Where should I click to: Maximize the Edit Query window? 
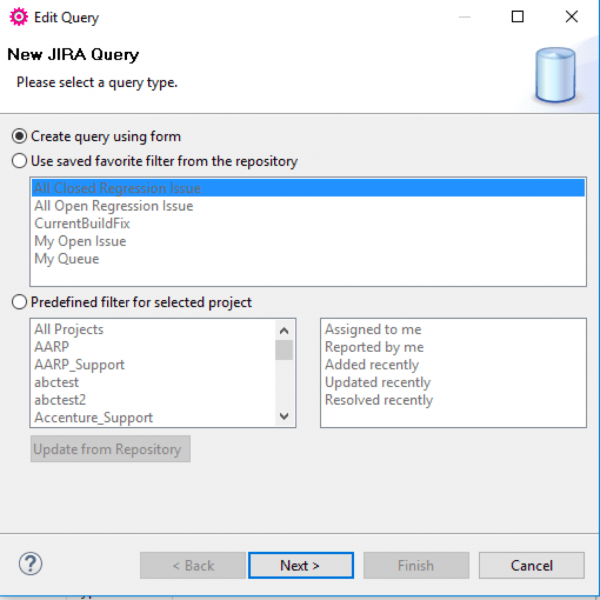(517, 17)
